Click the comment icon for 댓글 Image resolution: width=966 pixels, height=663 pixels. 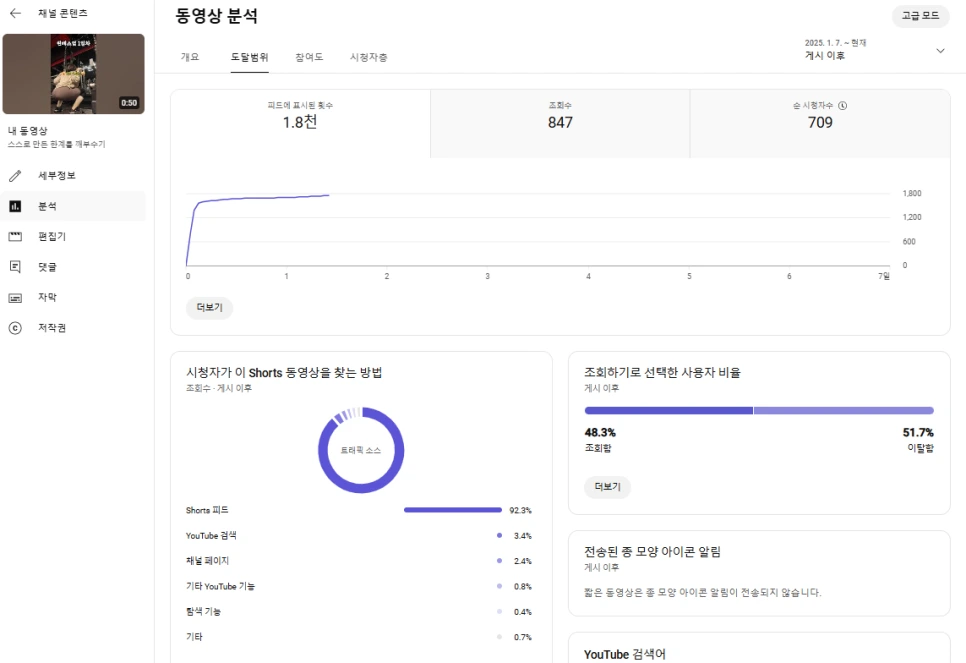pyautogui.click(x=15, y=267)
